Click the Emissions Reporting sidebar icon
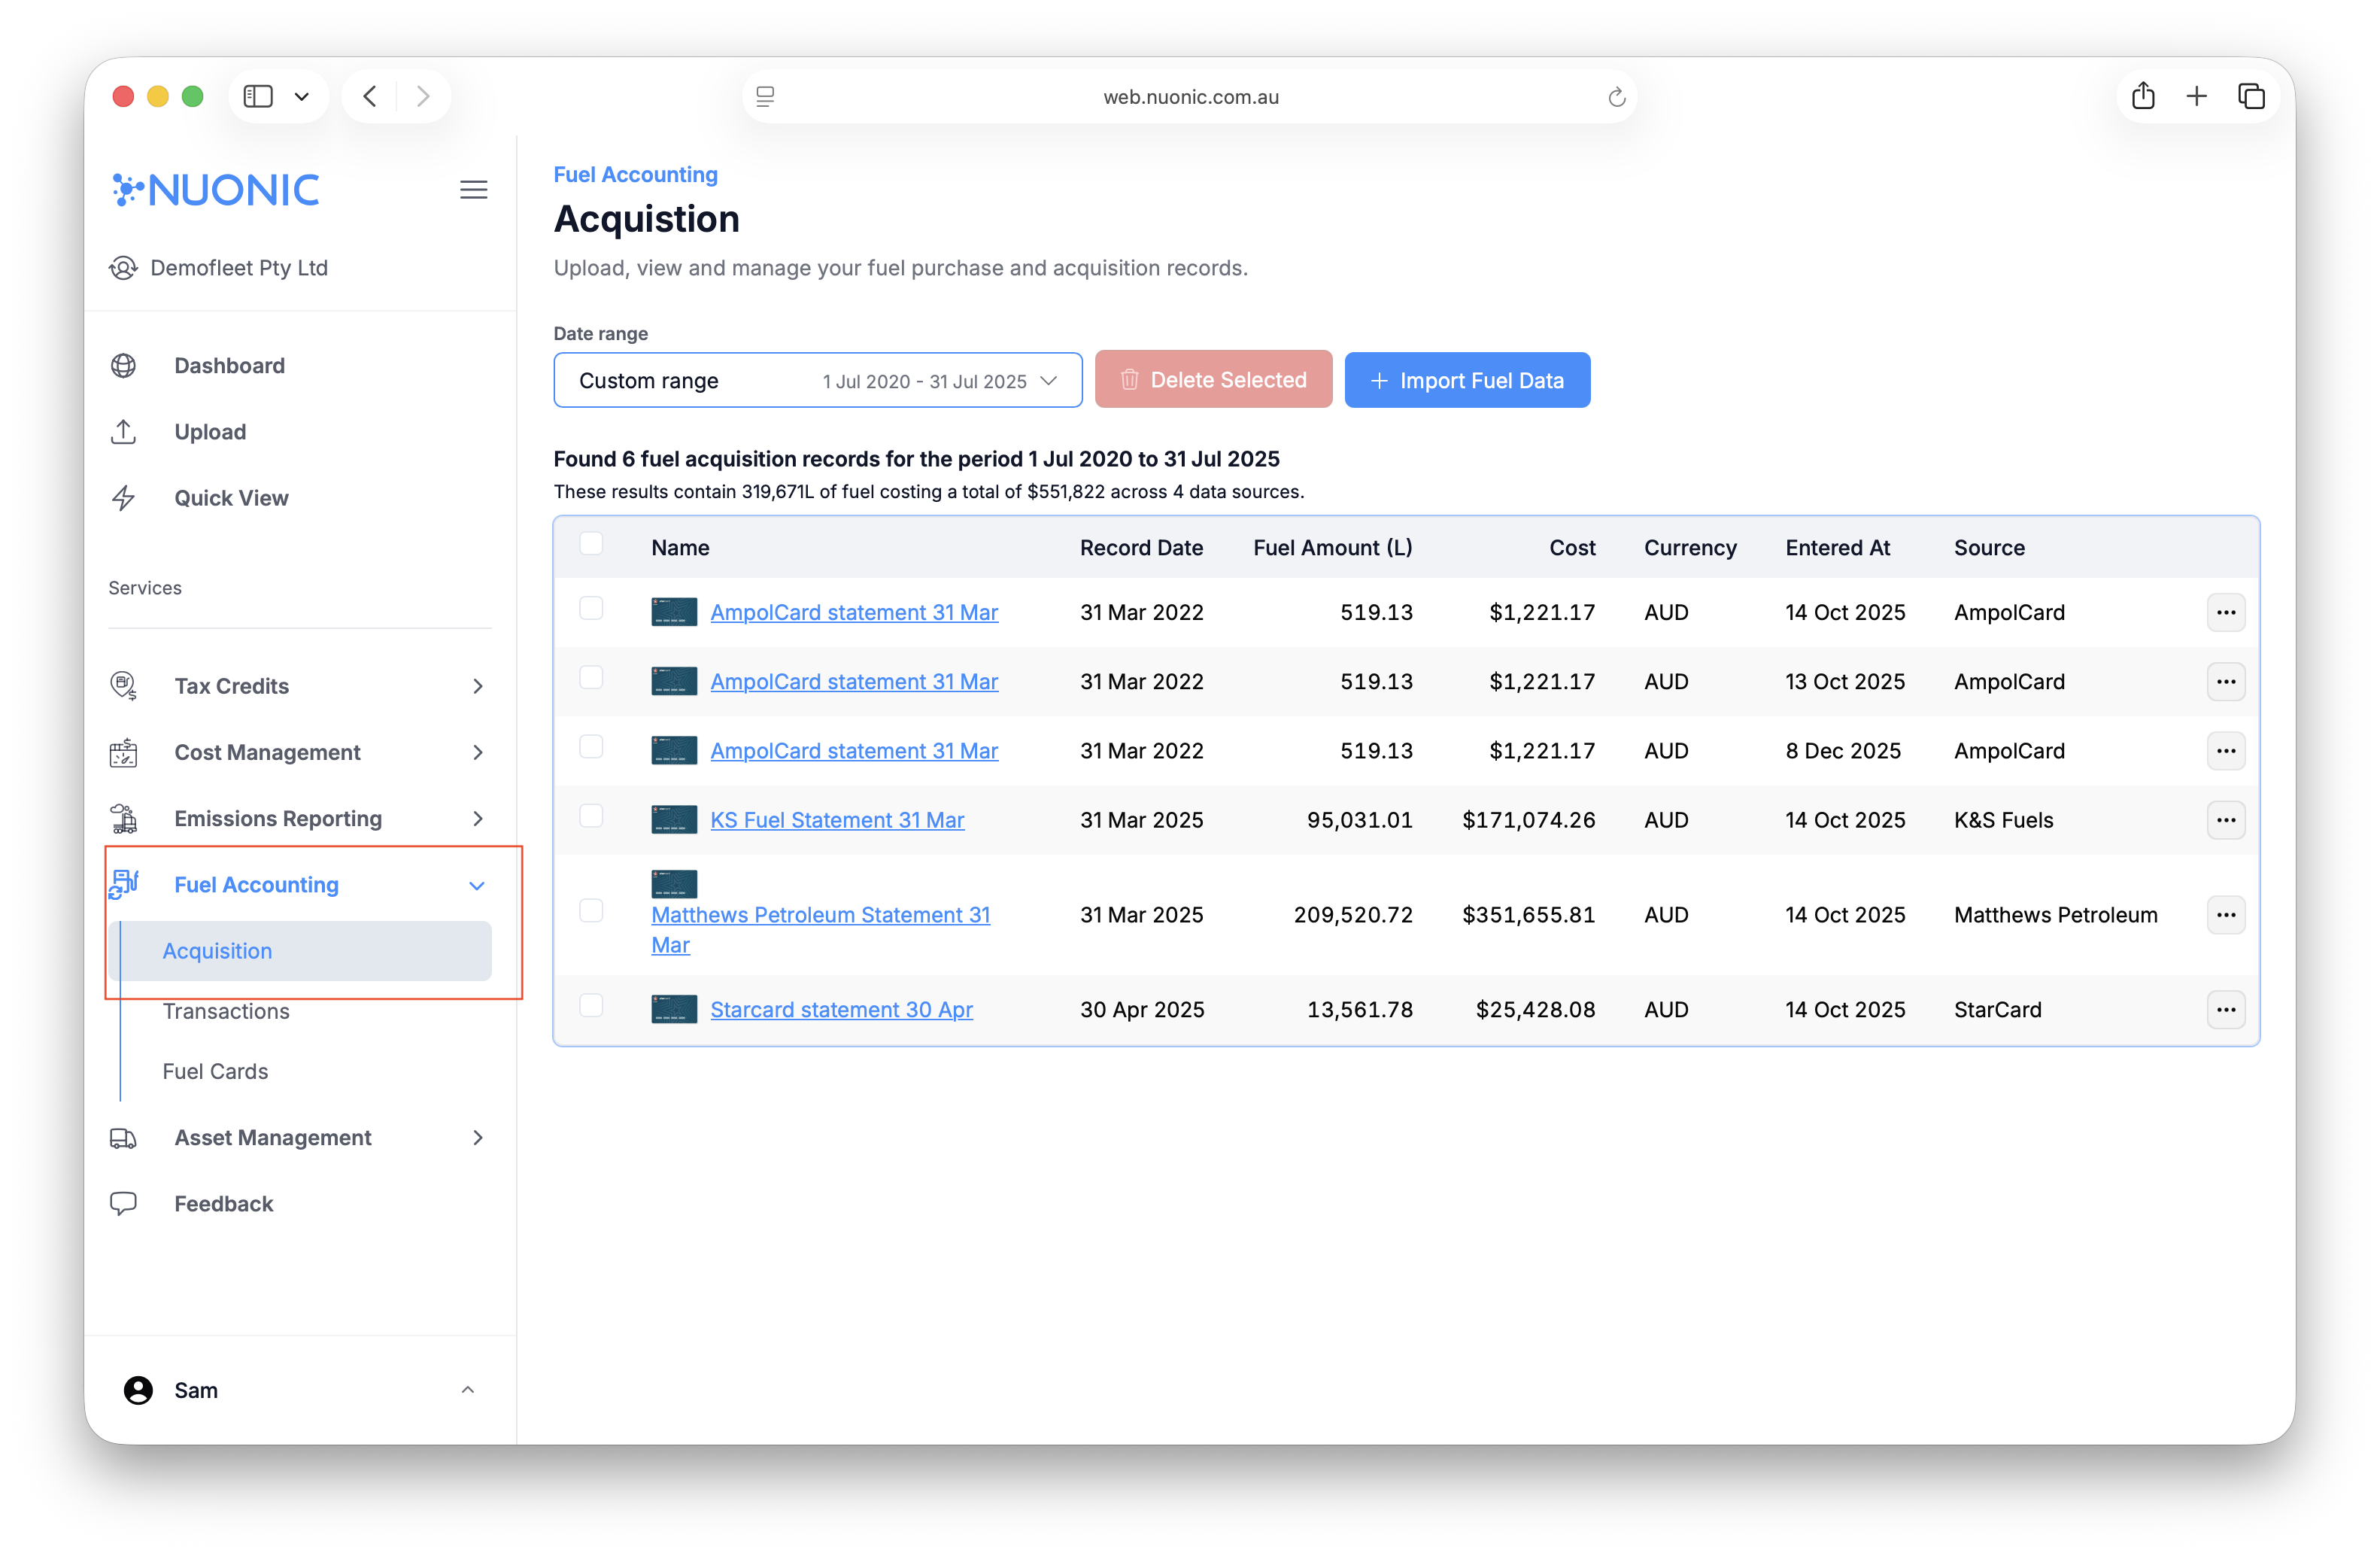This screenshot has width=2380, height=1556. tap(123, 819)
